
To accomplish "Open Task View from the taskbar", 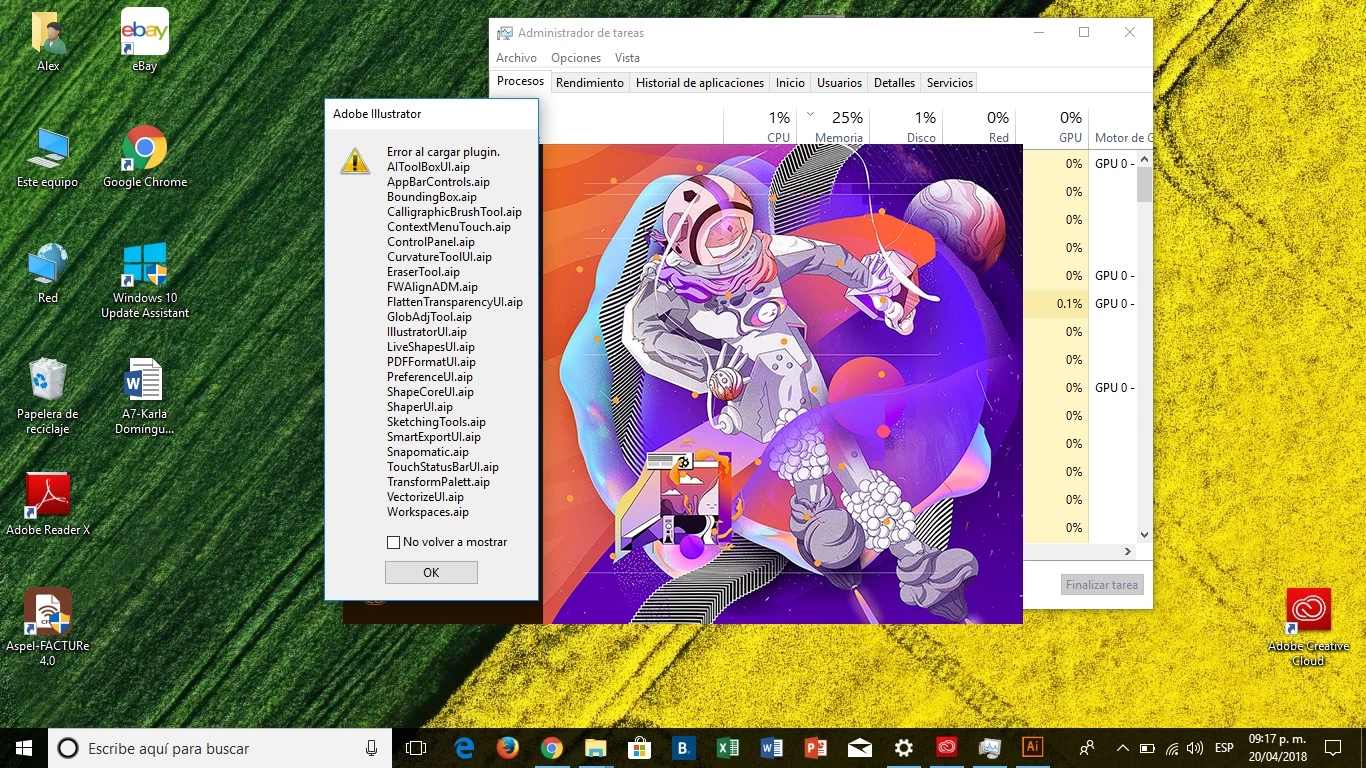I will (416, 748).
